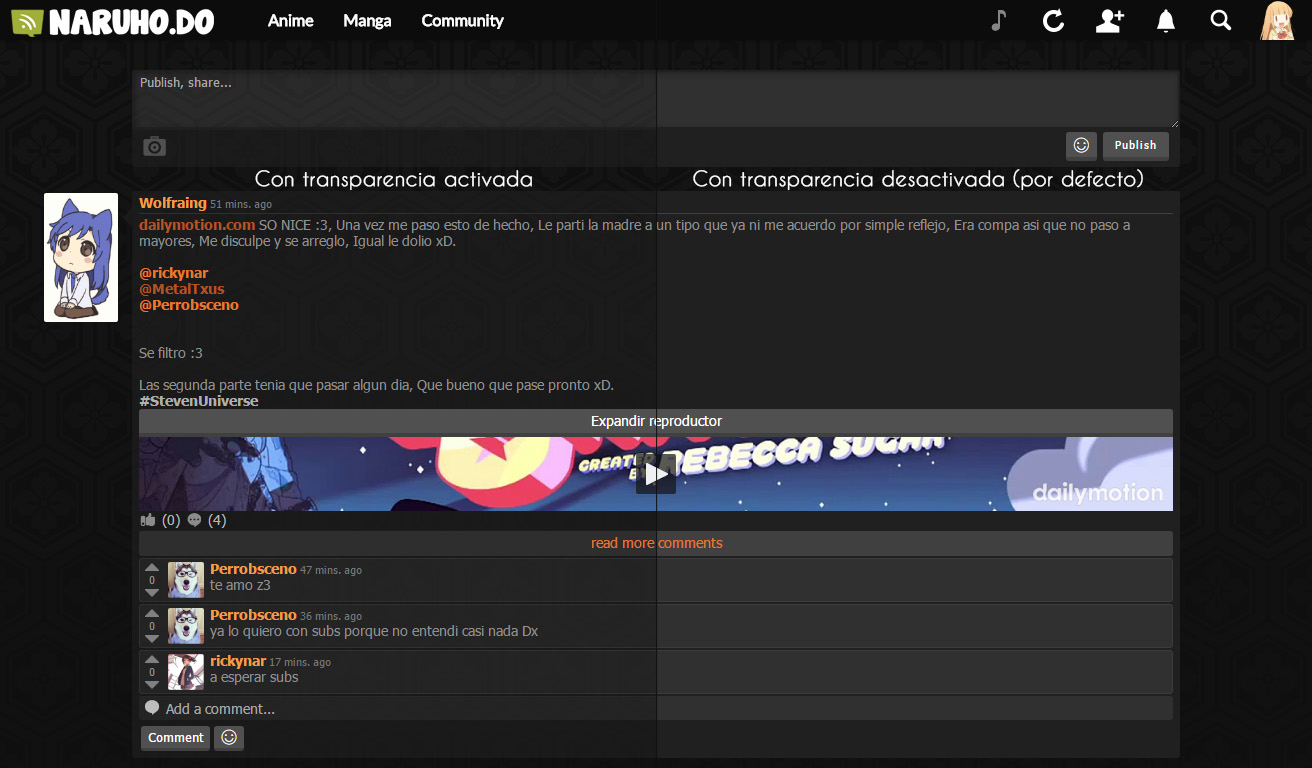Image resolution: width=1312 pixels, height=768 pixels.
Task: Open the user profile avatar in header
Action: click(x=1277, y=21)
